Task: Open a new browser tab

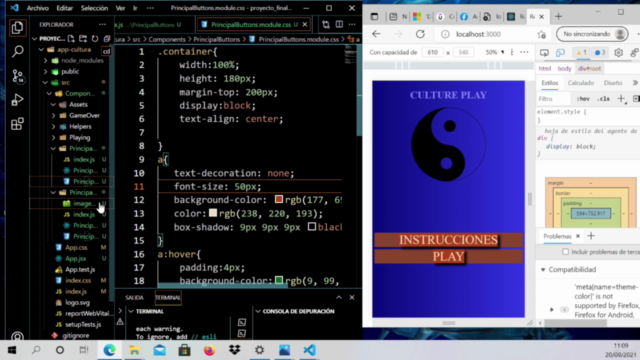Action: [558, 16]
